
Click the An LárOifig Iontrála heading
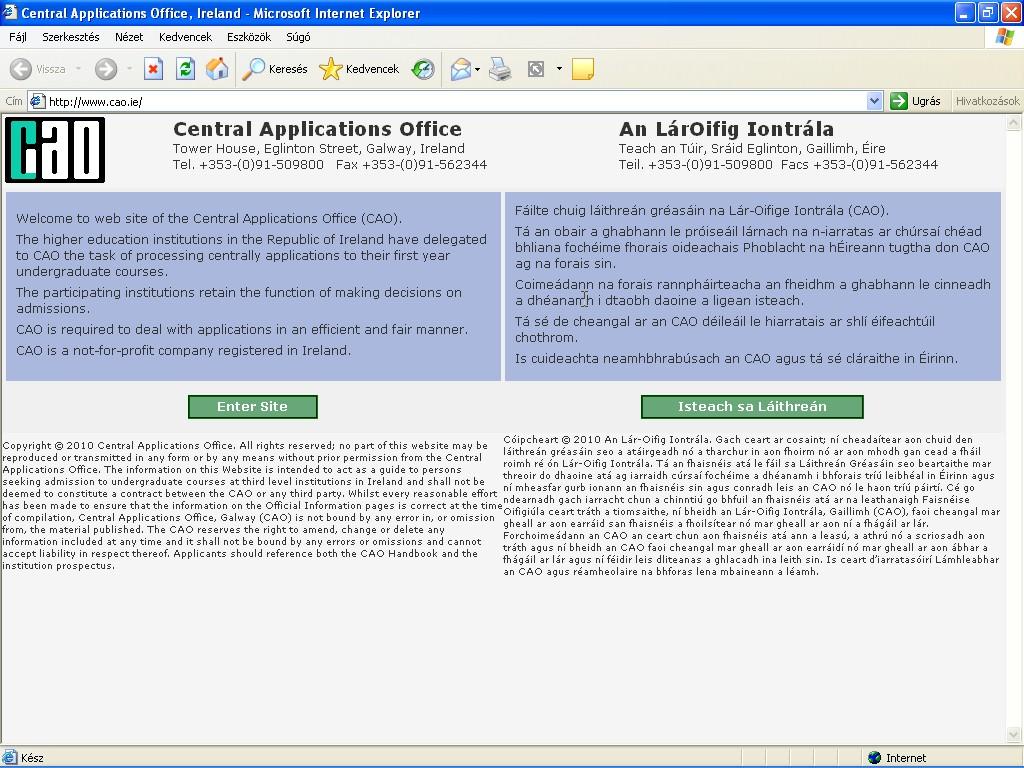coord(726,129)
